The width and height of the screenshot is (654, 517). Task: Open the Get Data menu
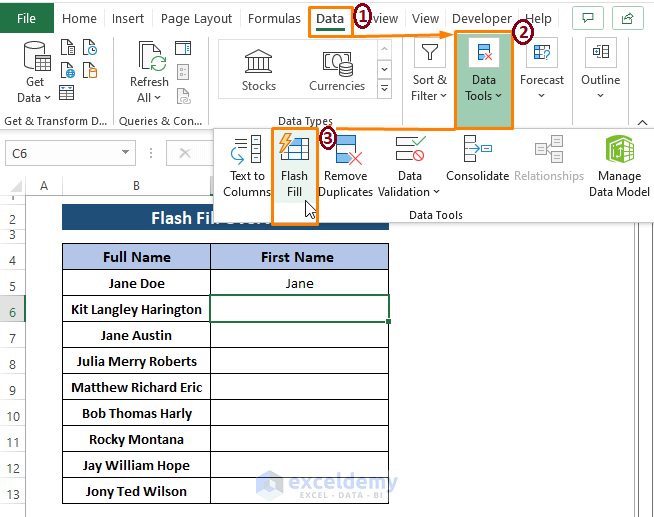[x=35, y=72]
